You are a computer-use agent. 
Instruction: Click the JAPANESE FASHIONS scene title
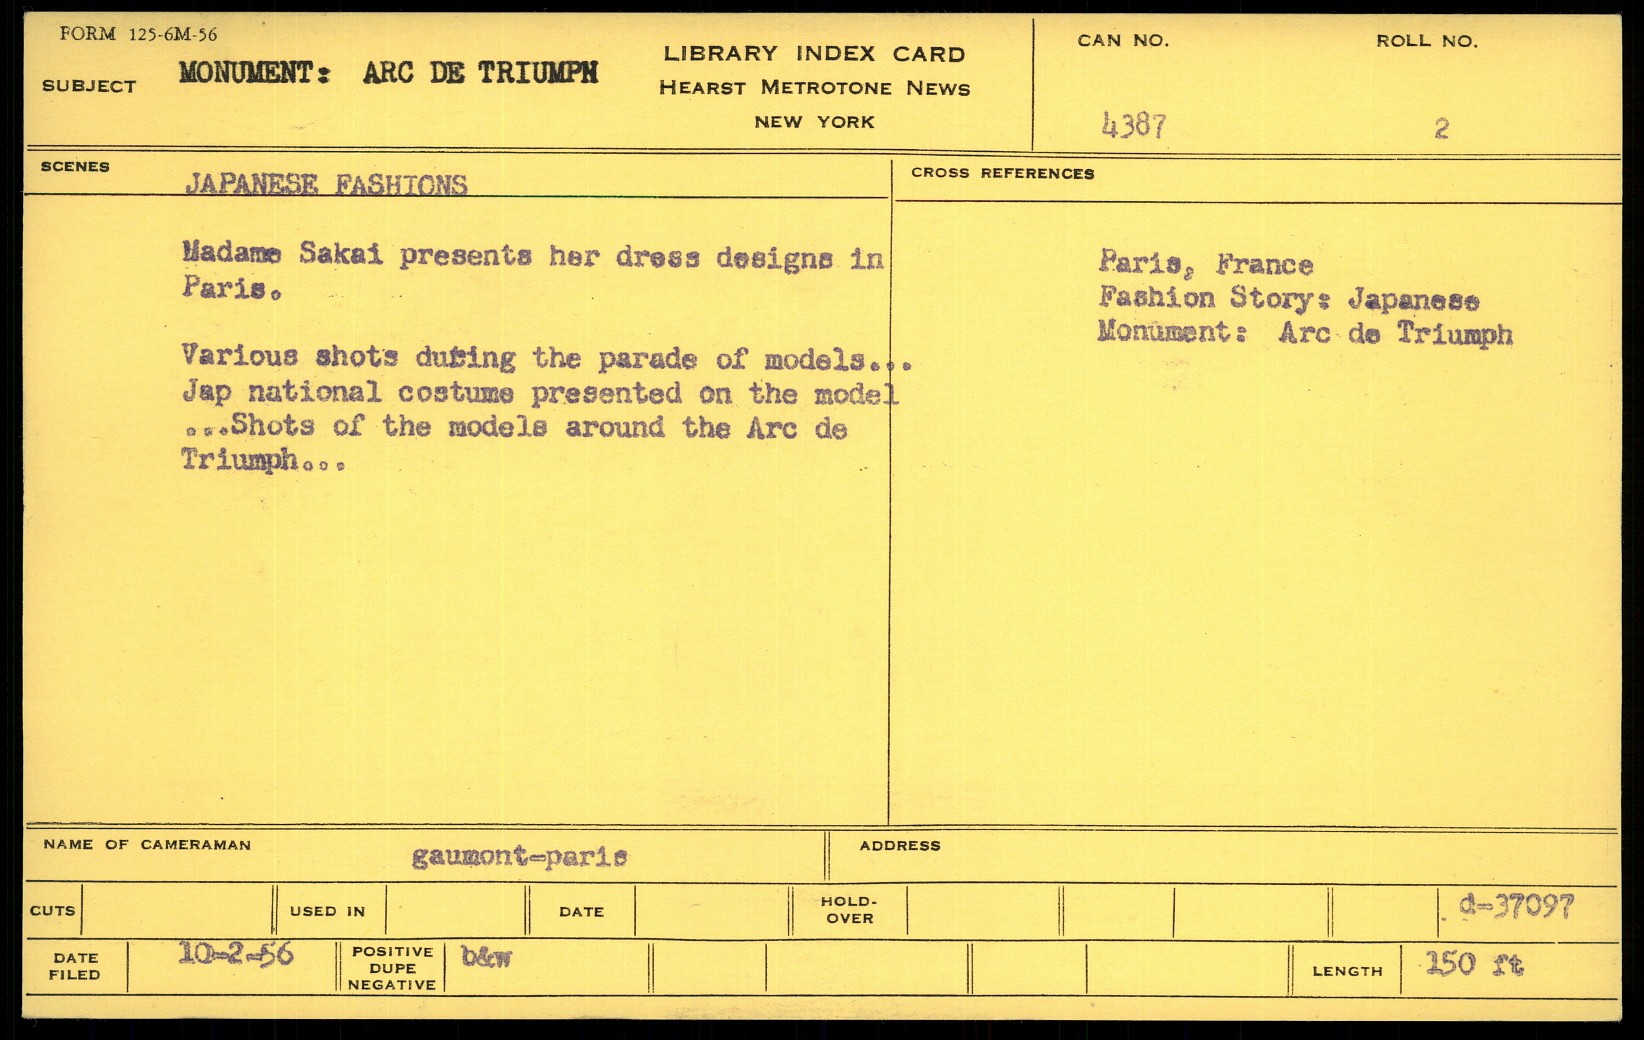pyautogui.click(x=326, y=185)
